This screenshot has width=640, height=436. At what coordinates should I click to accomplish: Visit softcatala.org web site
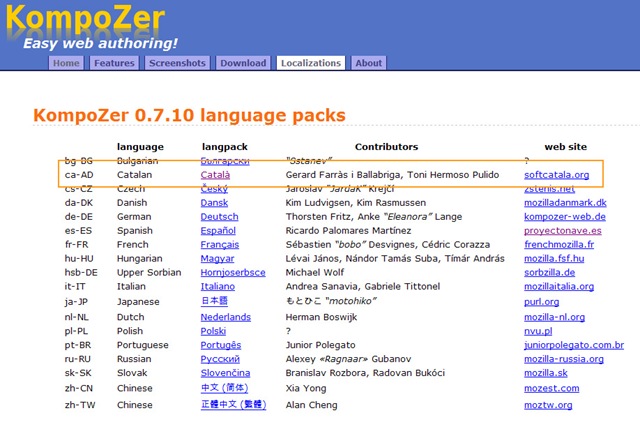tap(557, 175)
